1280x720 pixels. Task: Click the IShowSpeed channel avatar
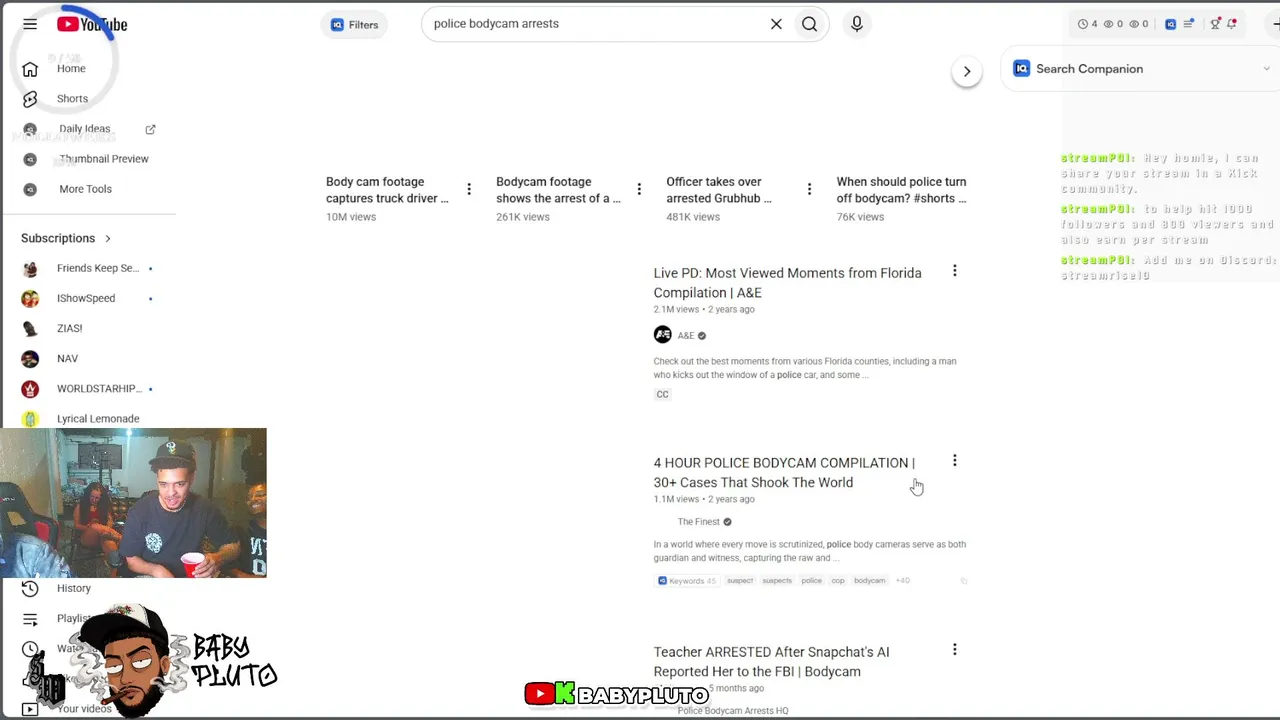point(30,298)
